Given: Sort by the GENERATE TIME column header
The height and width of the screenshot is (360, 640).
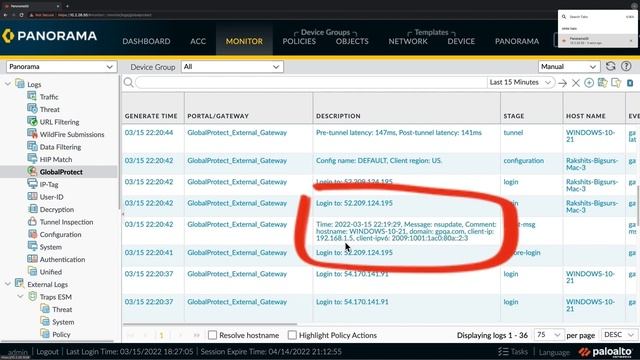Looking at the screenshot, I should (151, 116).
